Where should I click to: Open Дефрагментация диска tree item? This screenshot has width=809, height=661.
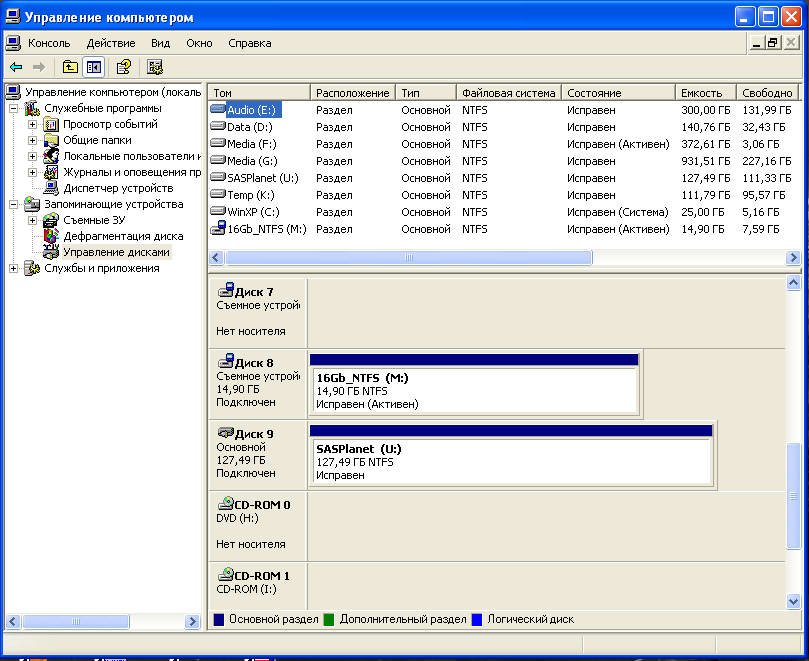(122, 236)
